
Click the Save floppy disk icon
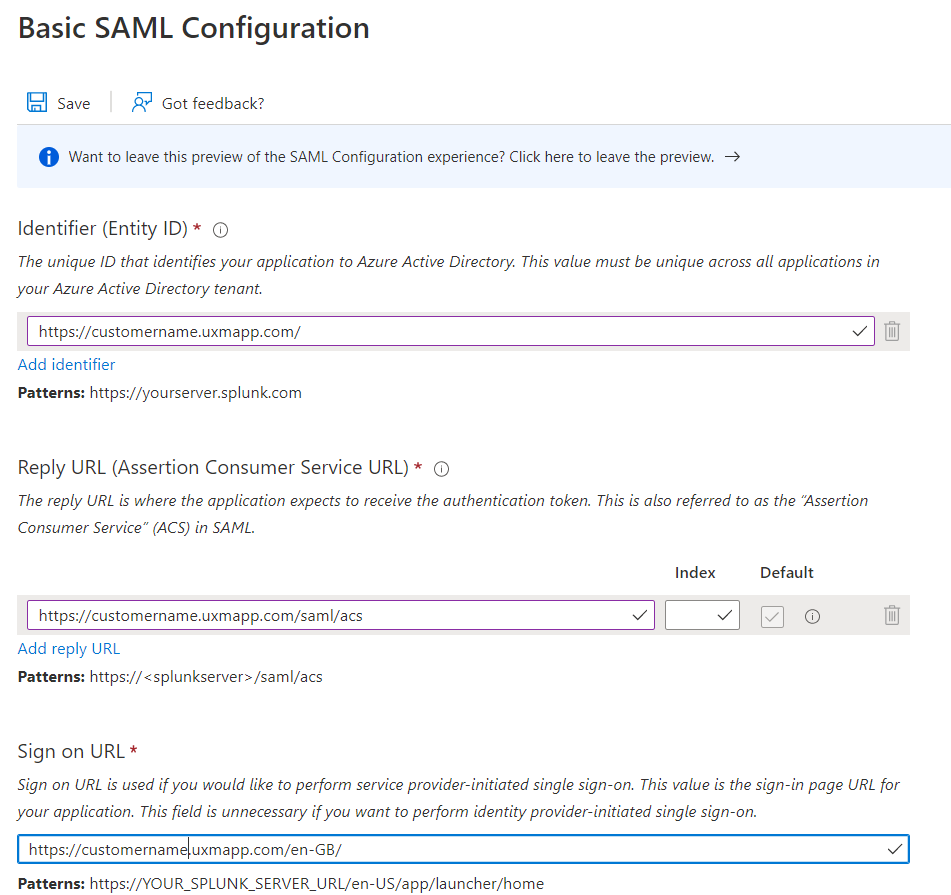point(37,103)
